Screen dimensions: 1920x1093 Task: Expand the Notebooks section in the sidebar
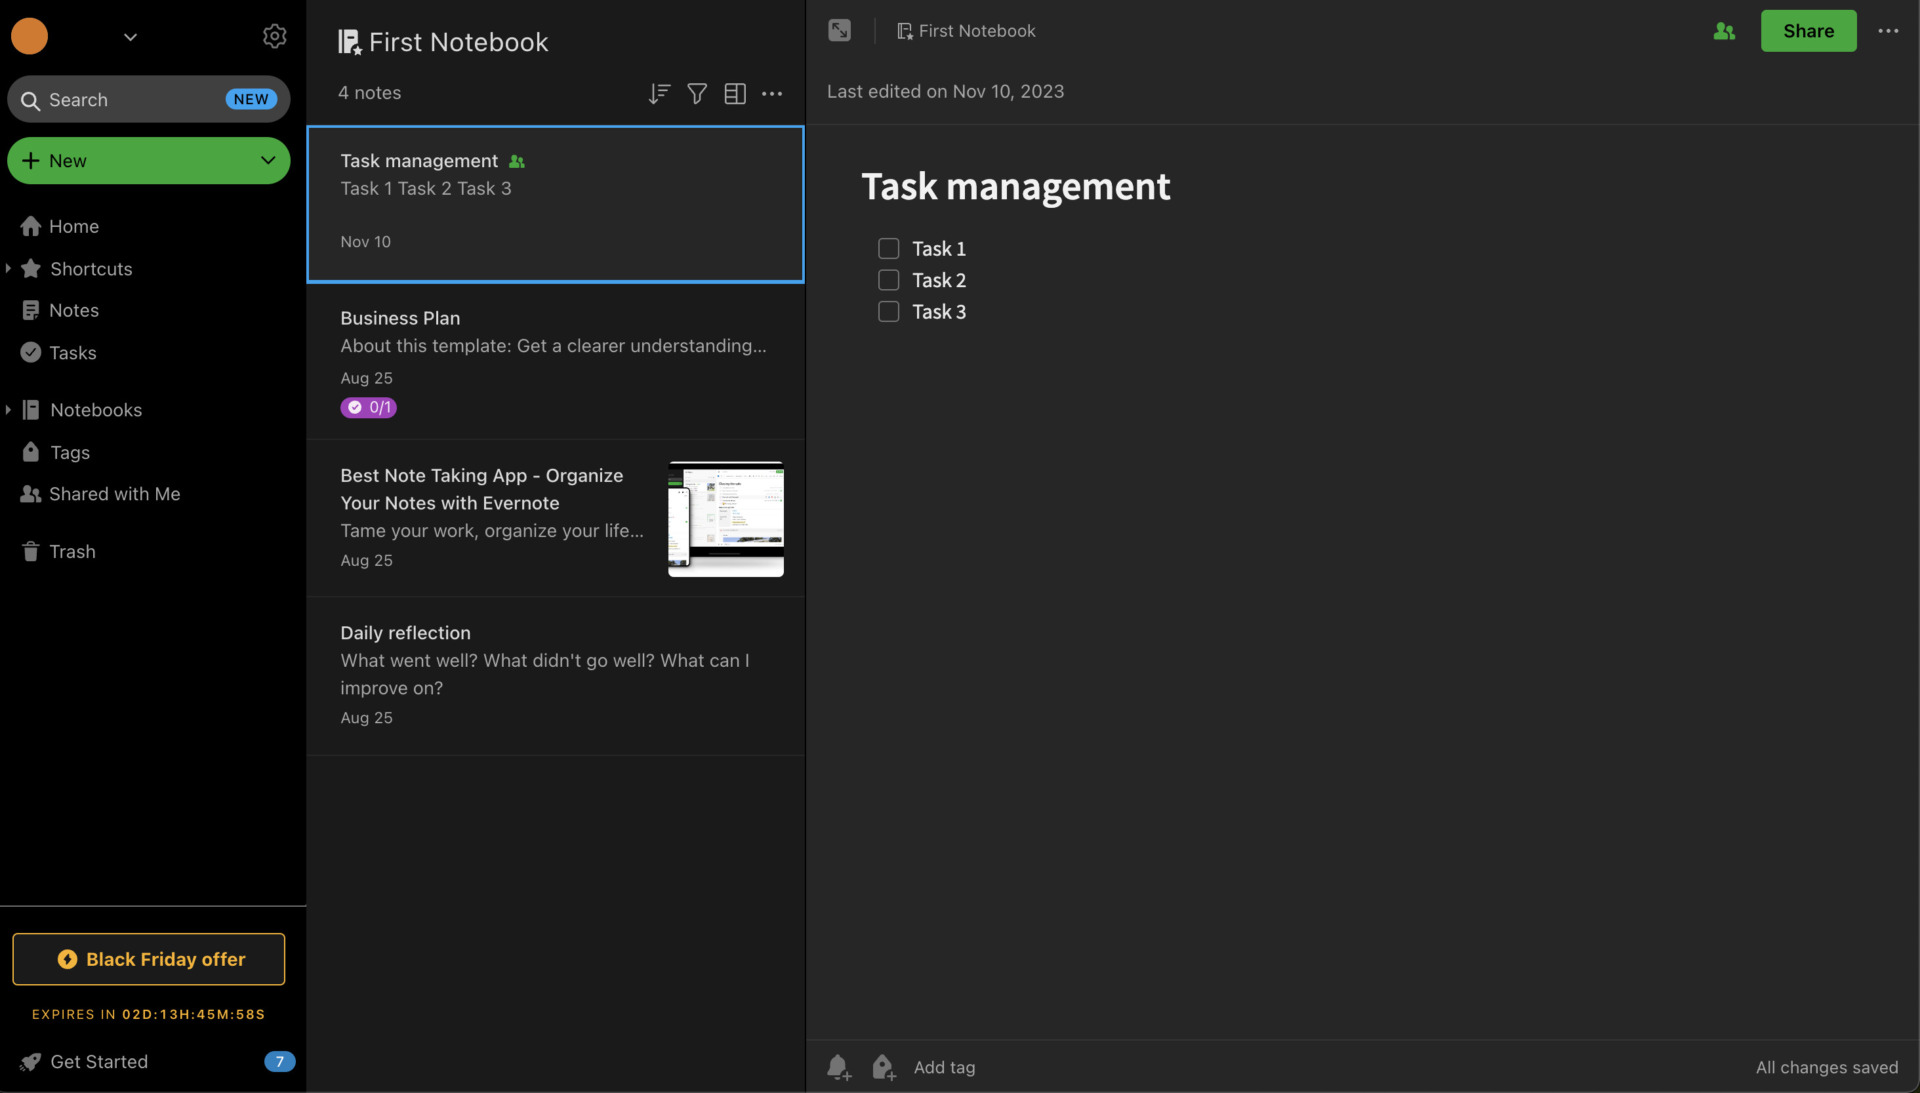point(10,409)
